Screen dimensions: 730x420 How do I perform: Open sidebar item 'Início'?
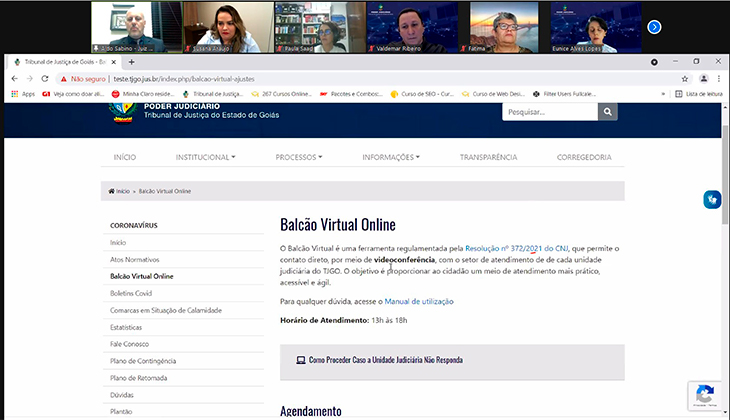click(118, 243)
